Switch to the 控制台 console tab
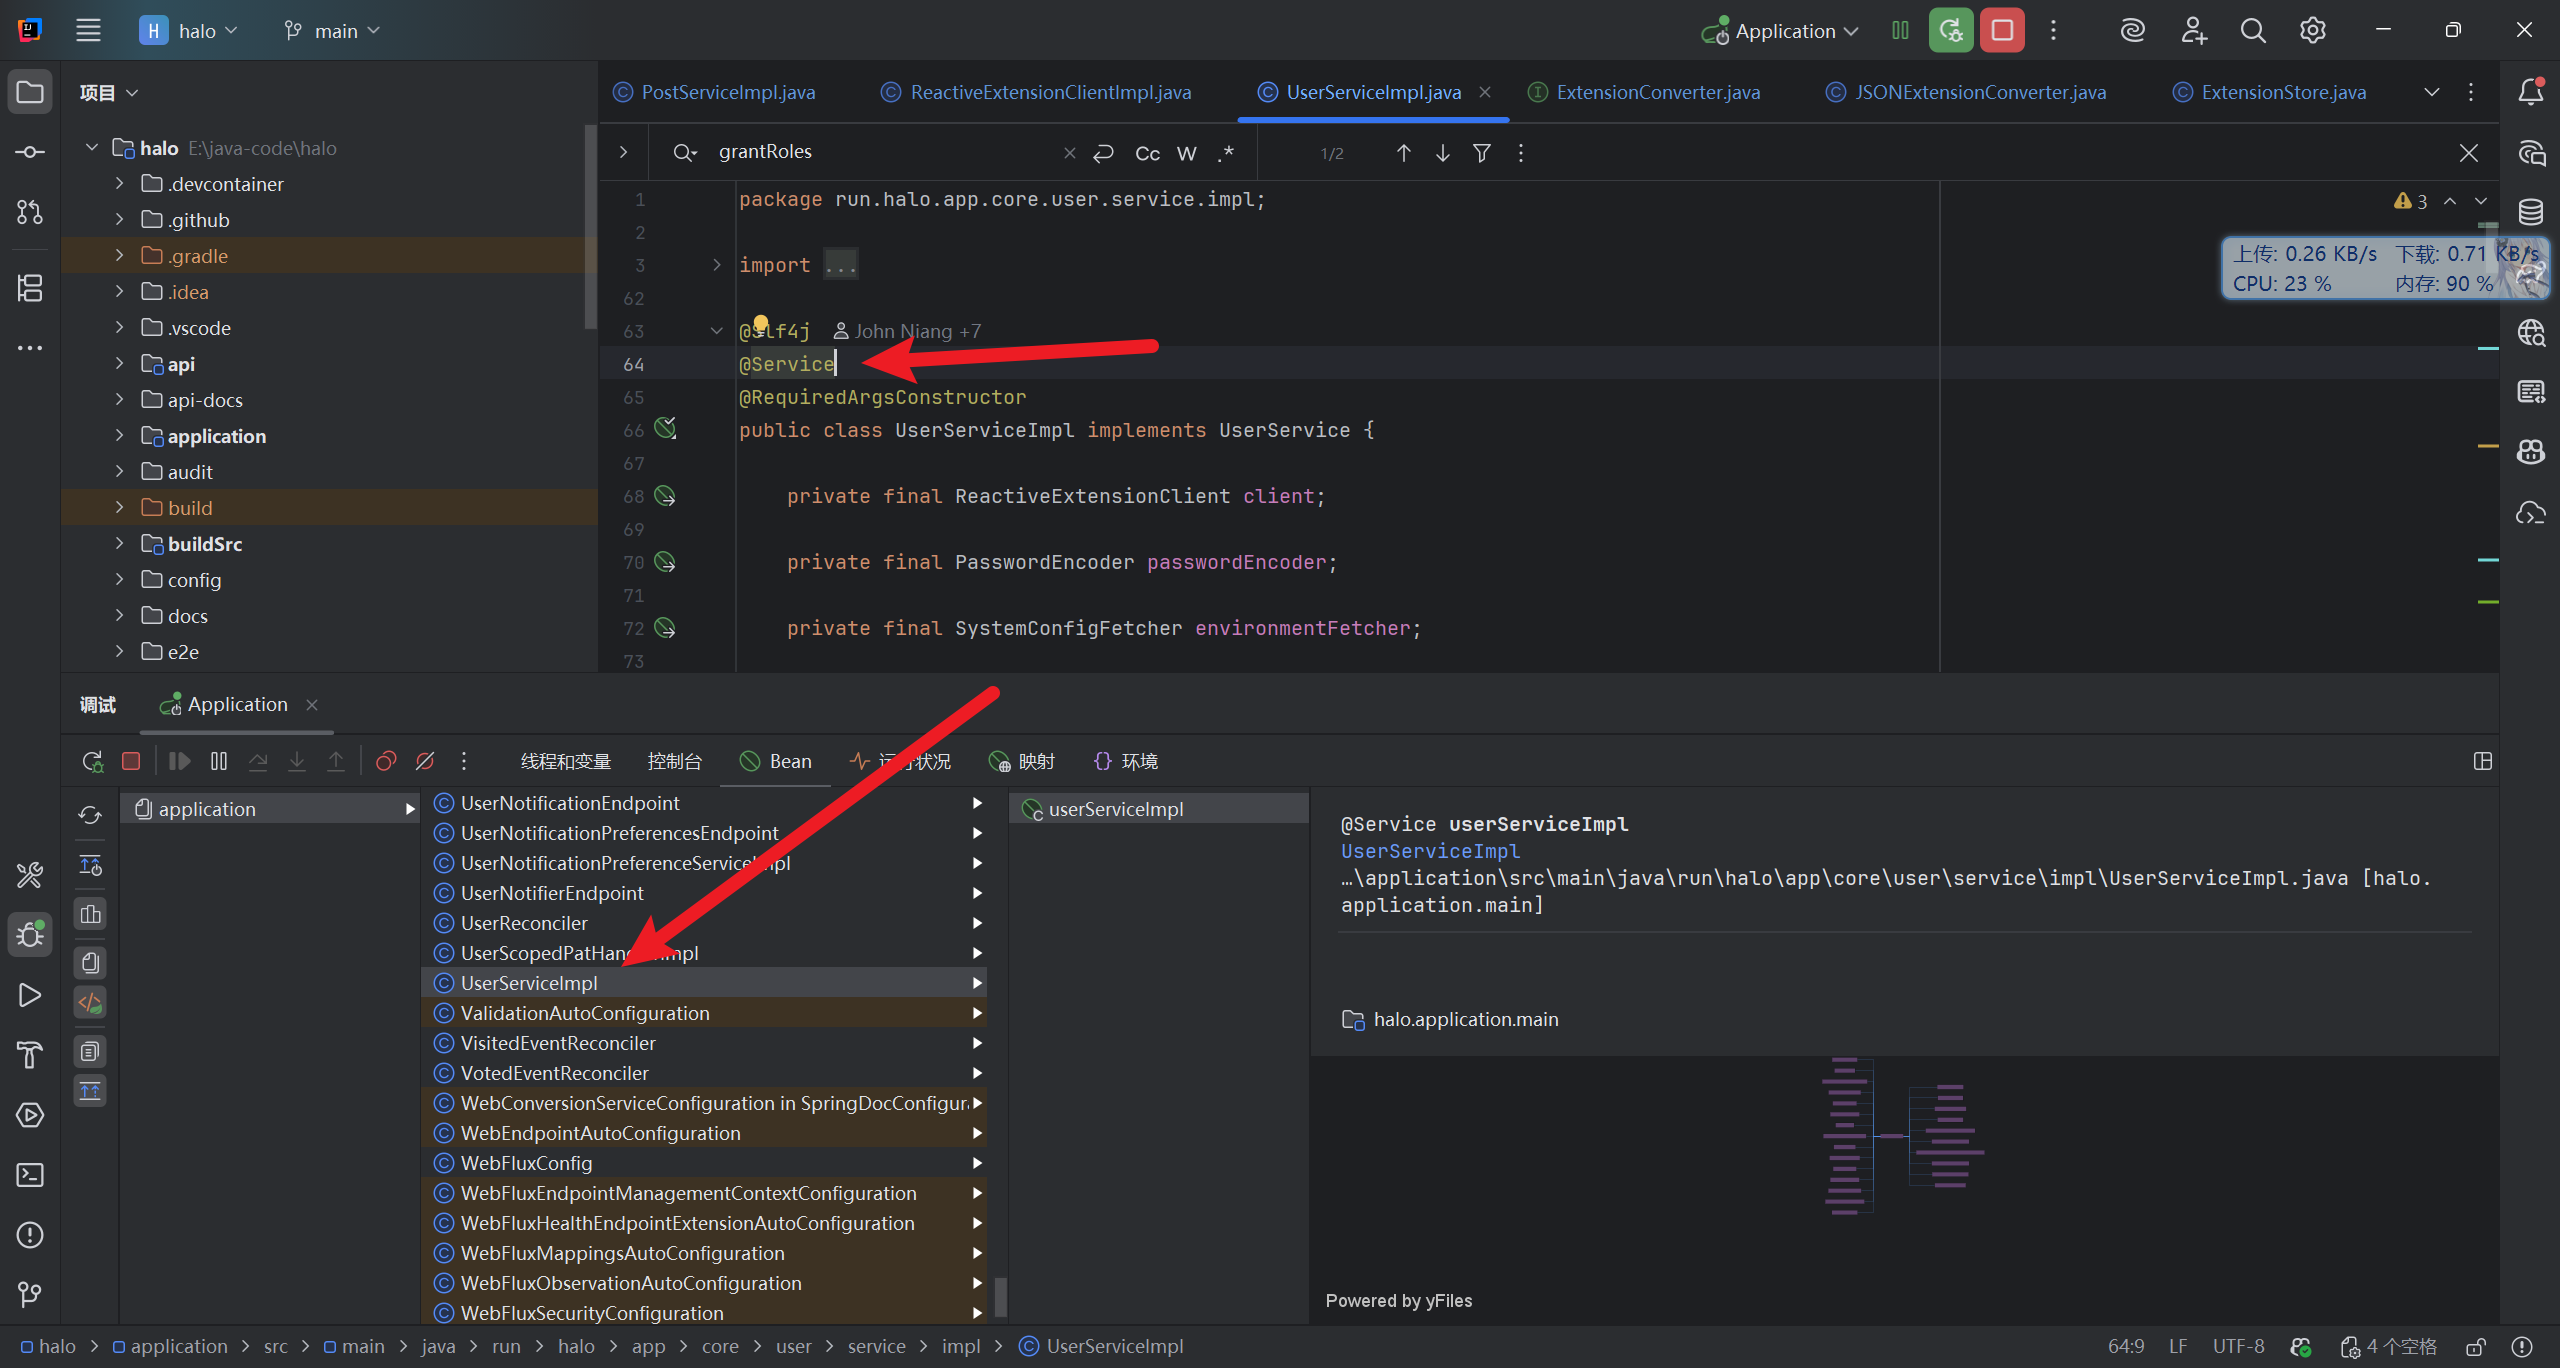This screenshot has width=2560, height=1368. coord(674,761)
